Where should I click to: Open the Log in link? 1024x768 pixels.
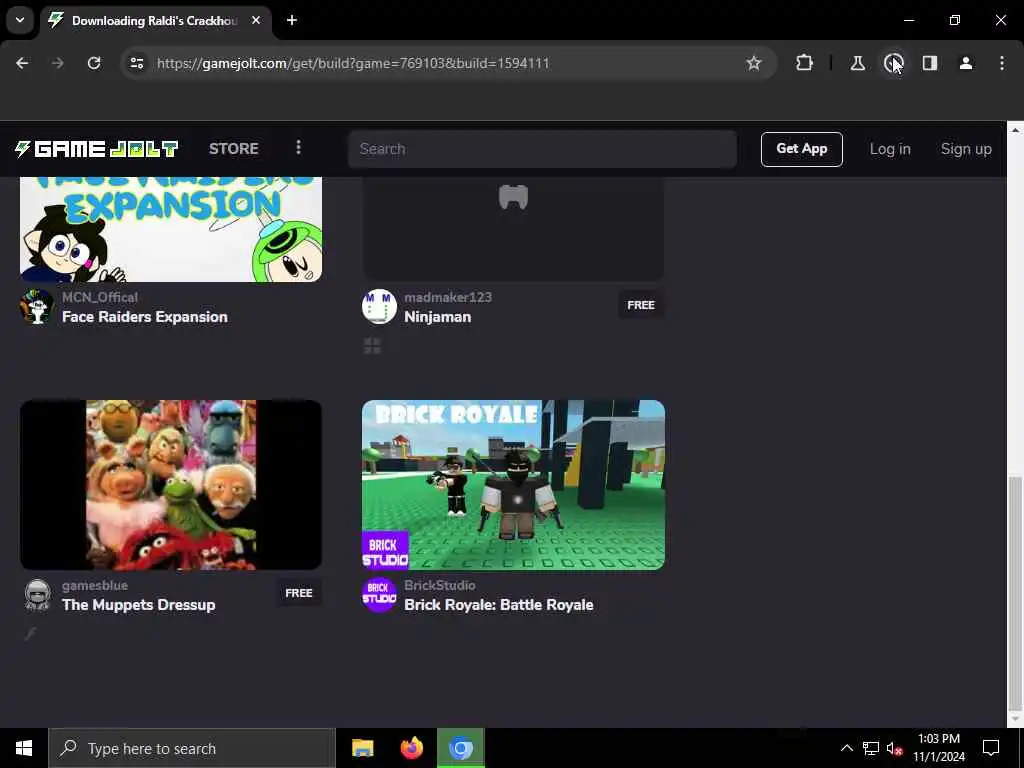pyautogui.click(x=889, y=149)
